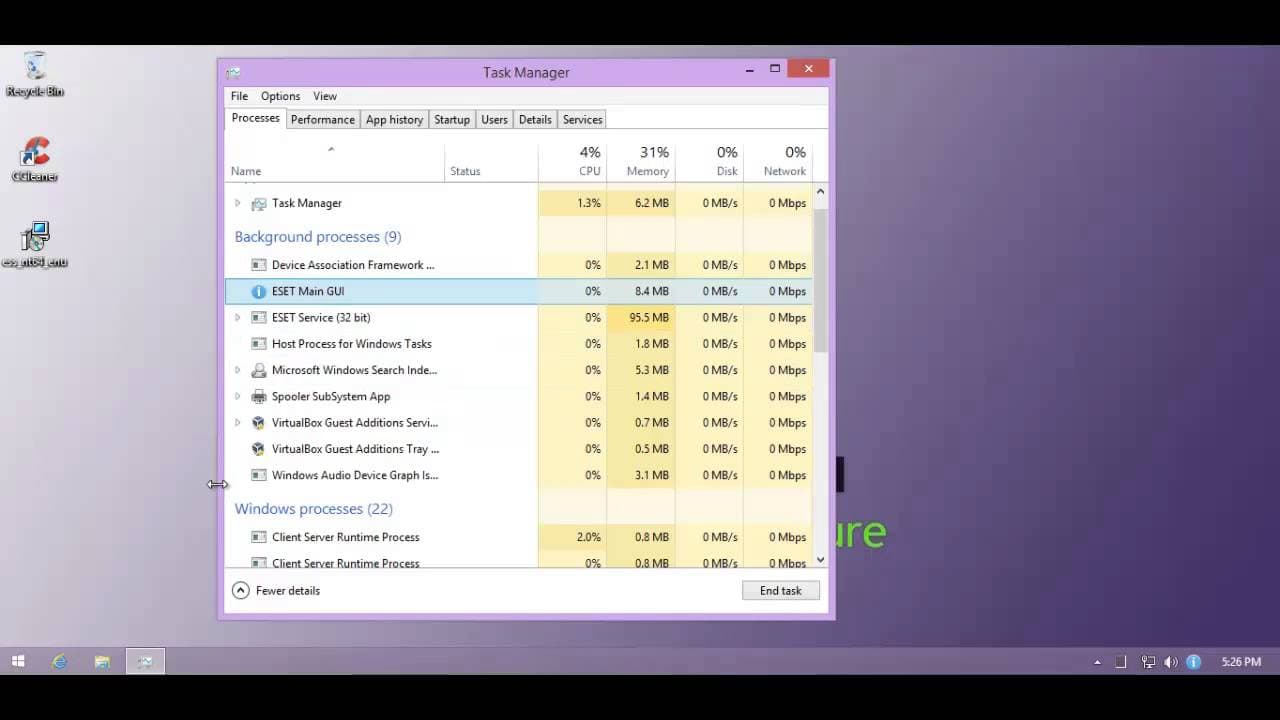Click the ESET Service (32 bit) icon
The height and width of the screenshot is (720, 1280).
click(258, 317)
